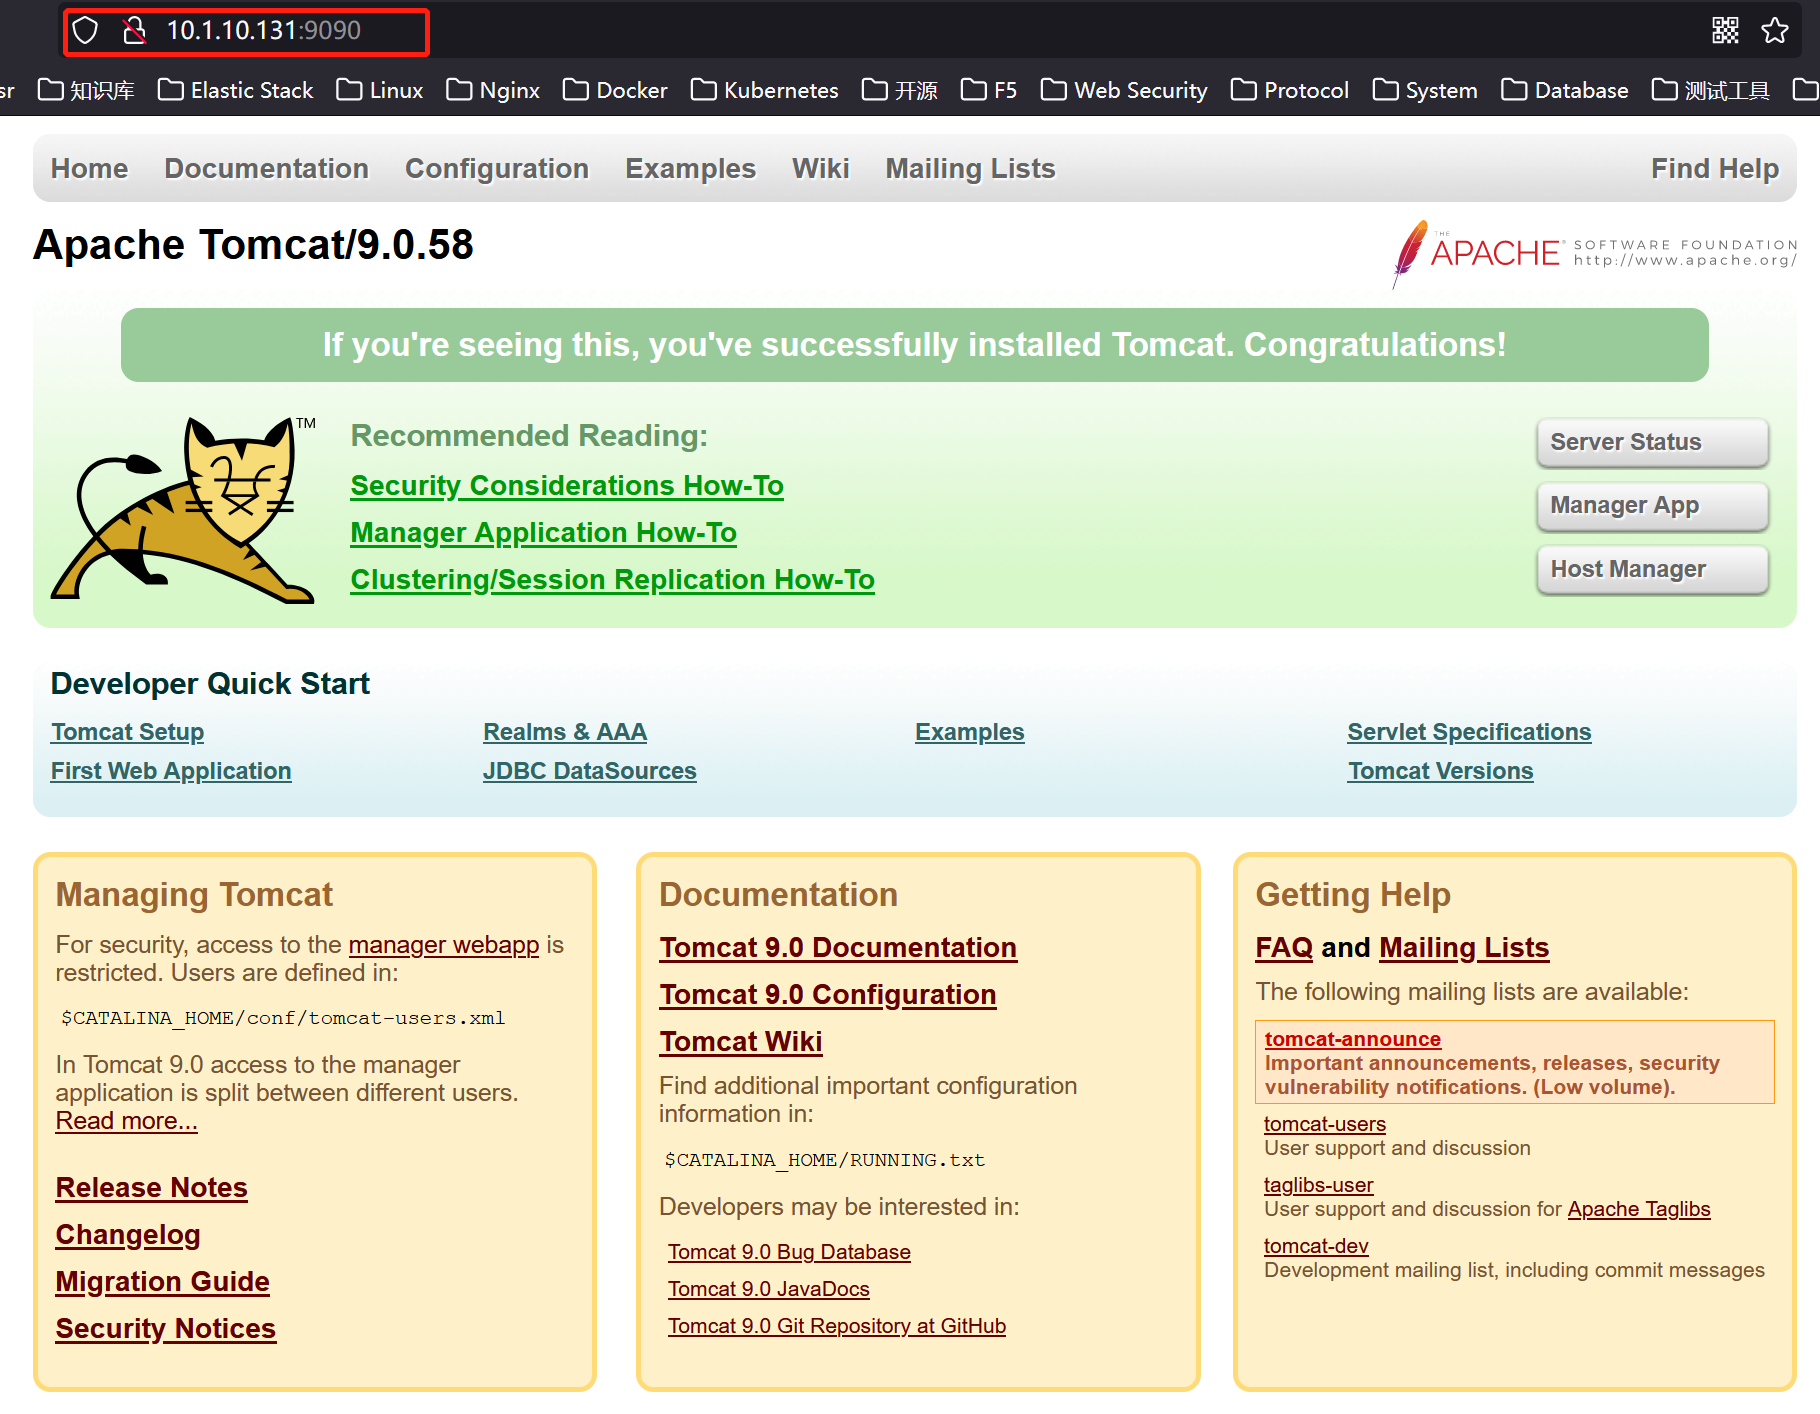Open Clustering/Session Replication How-To link

pyautogui.click(x=613, y=580)
